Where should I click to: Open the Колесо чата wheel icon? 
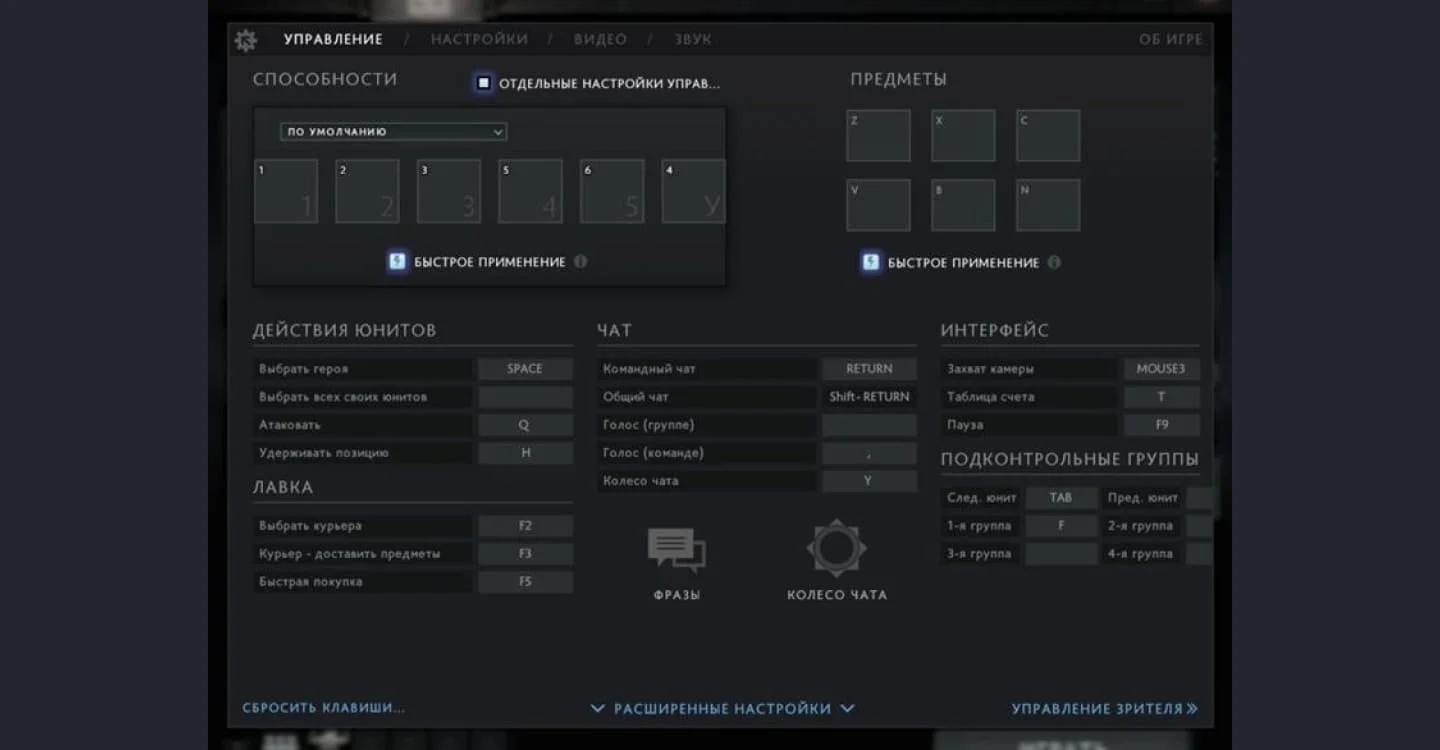[836, 548]
